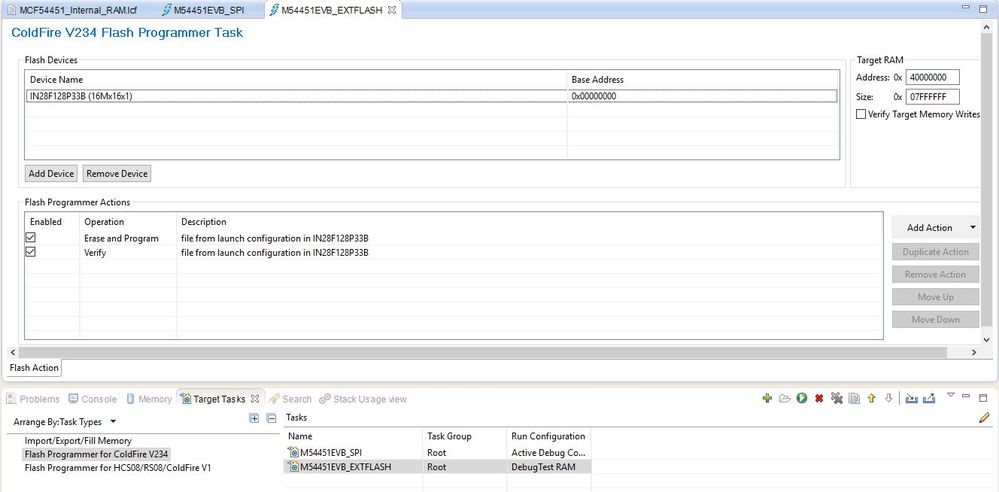Expand all task types with plus icon

coord(254,418)
